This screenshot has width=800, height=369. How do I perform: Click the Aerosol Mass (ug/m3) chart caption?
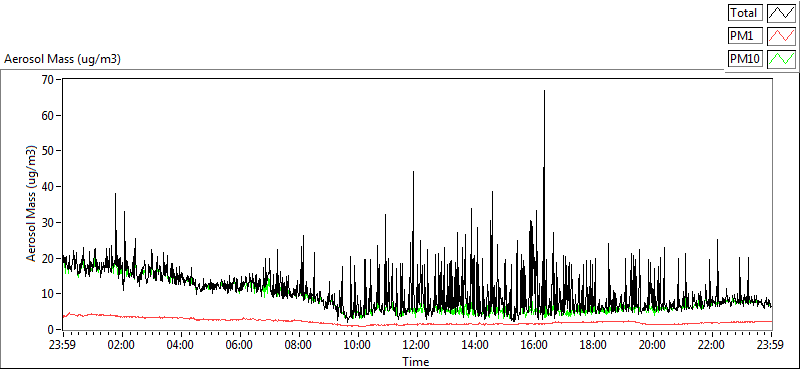[x=62, y=59]
